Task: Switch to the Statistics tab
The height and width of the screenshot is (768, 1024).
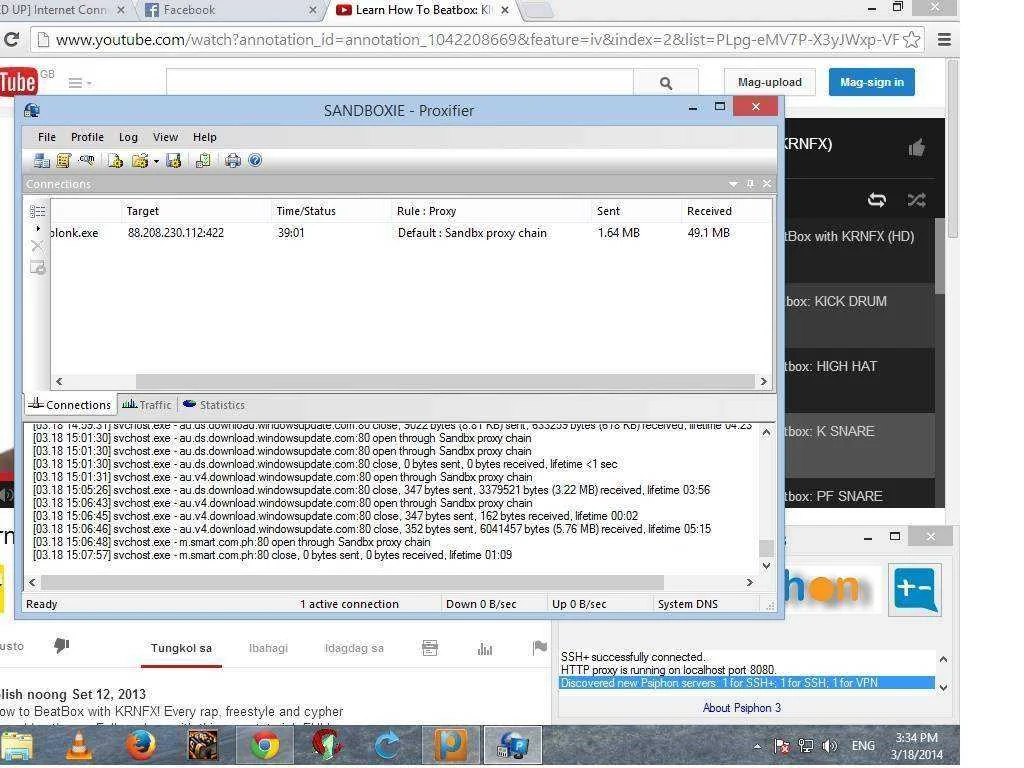Action: pos(214,405)
